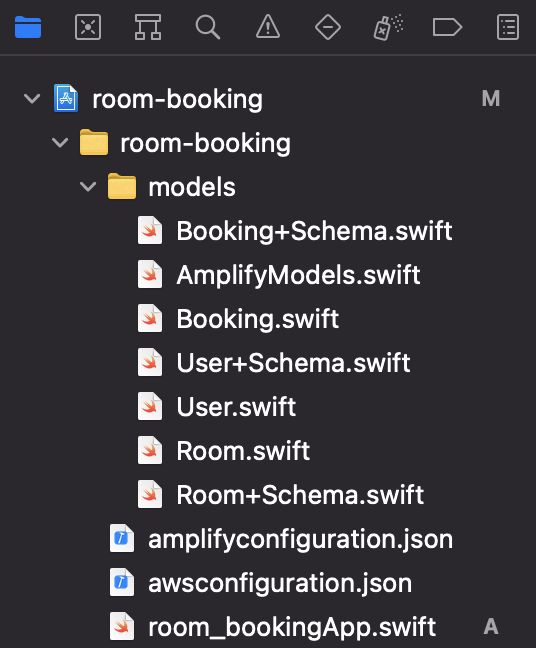Open the Project navigator folder icon

pyautogui.click(x=28, y=27)
